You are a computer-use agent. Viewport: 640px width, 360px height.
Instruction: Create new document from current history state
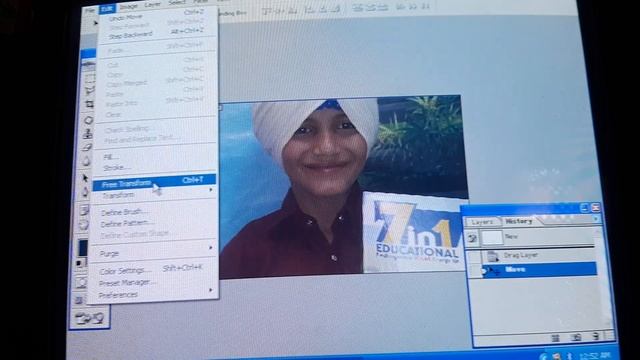coord(556,338)
